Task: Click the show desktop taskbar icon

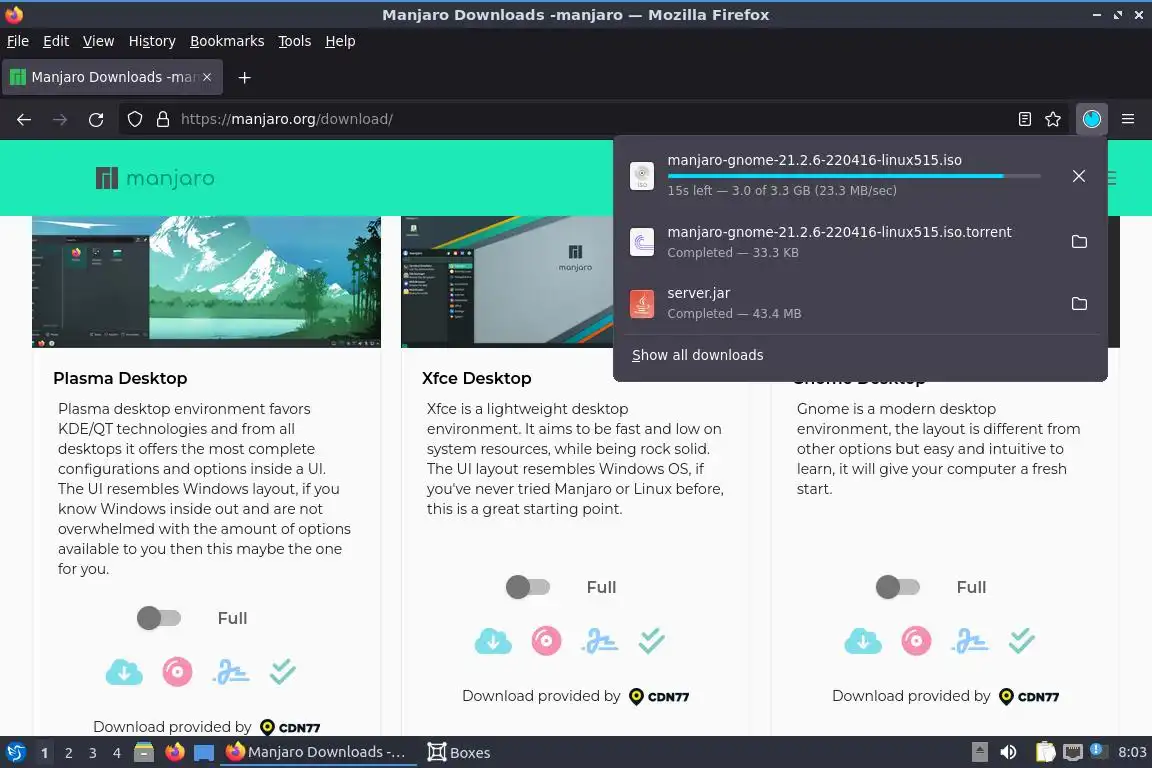Action: (x=204, y=753)
